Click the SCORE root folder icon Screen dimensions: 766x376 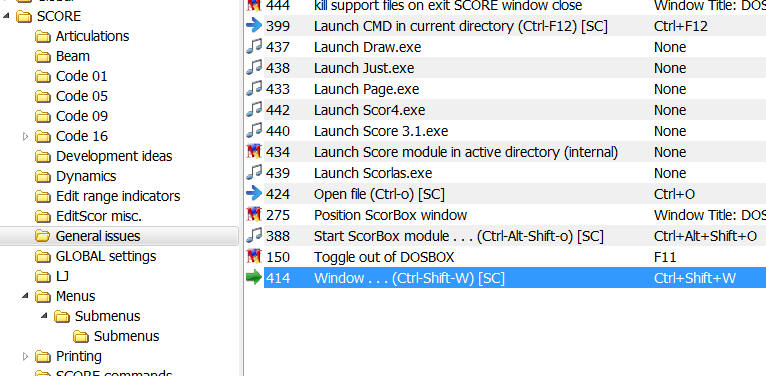click(24, 17)
